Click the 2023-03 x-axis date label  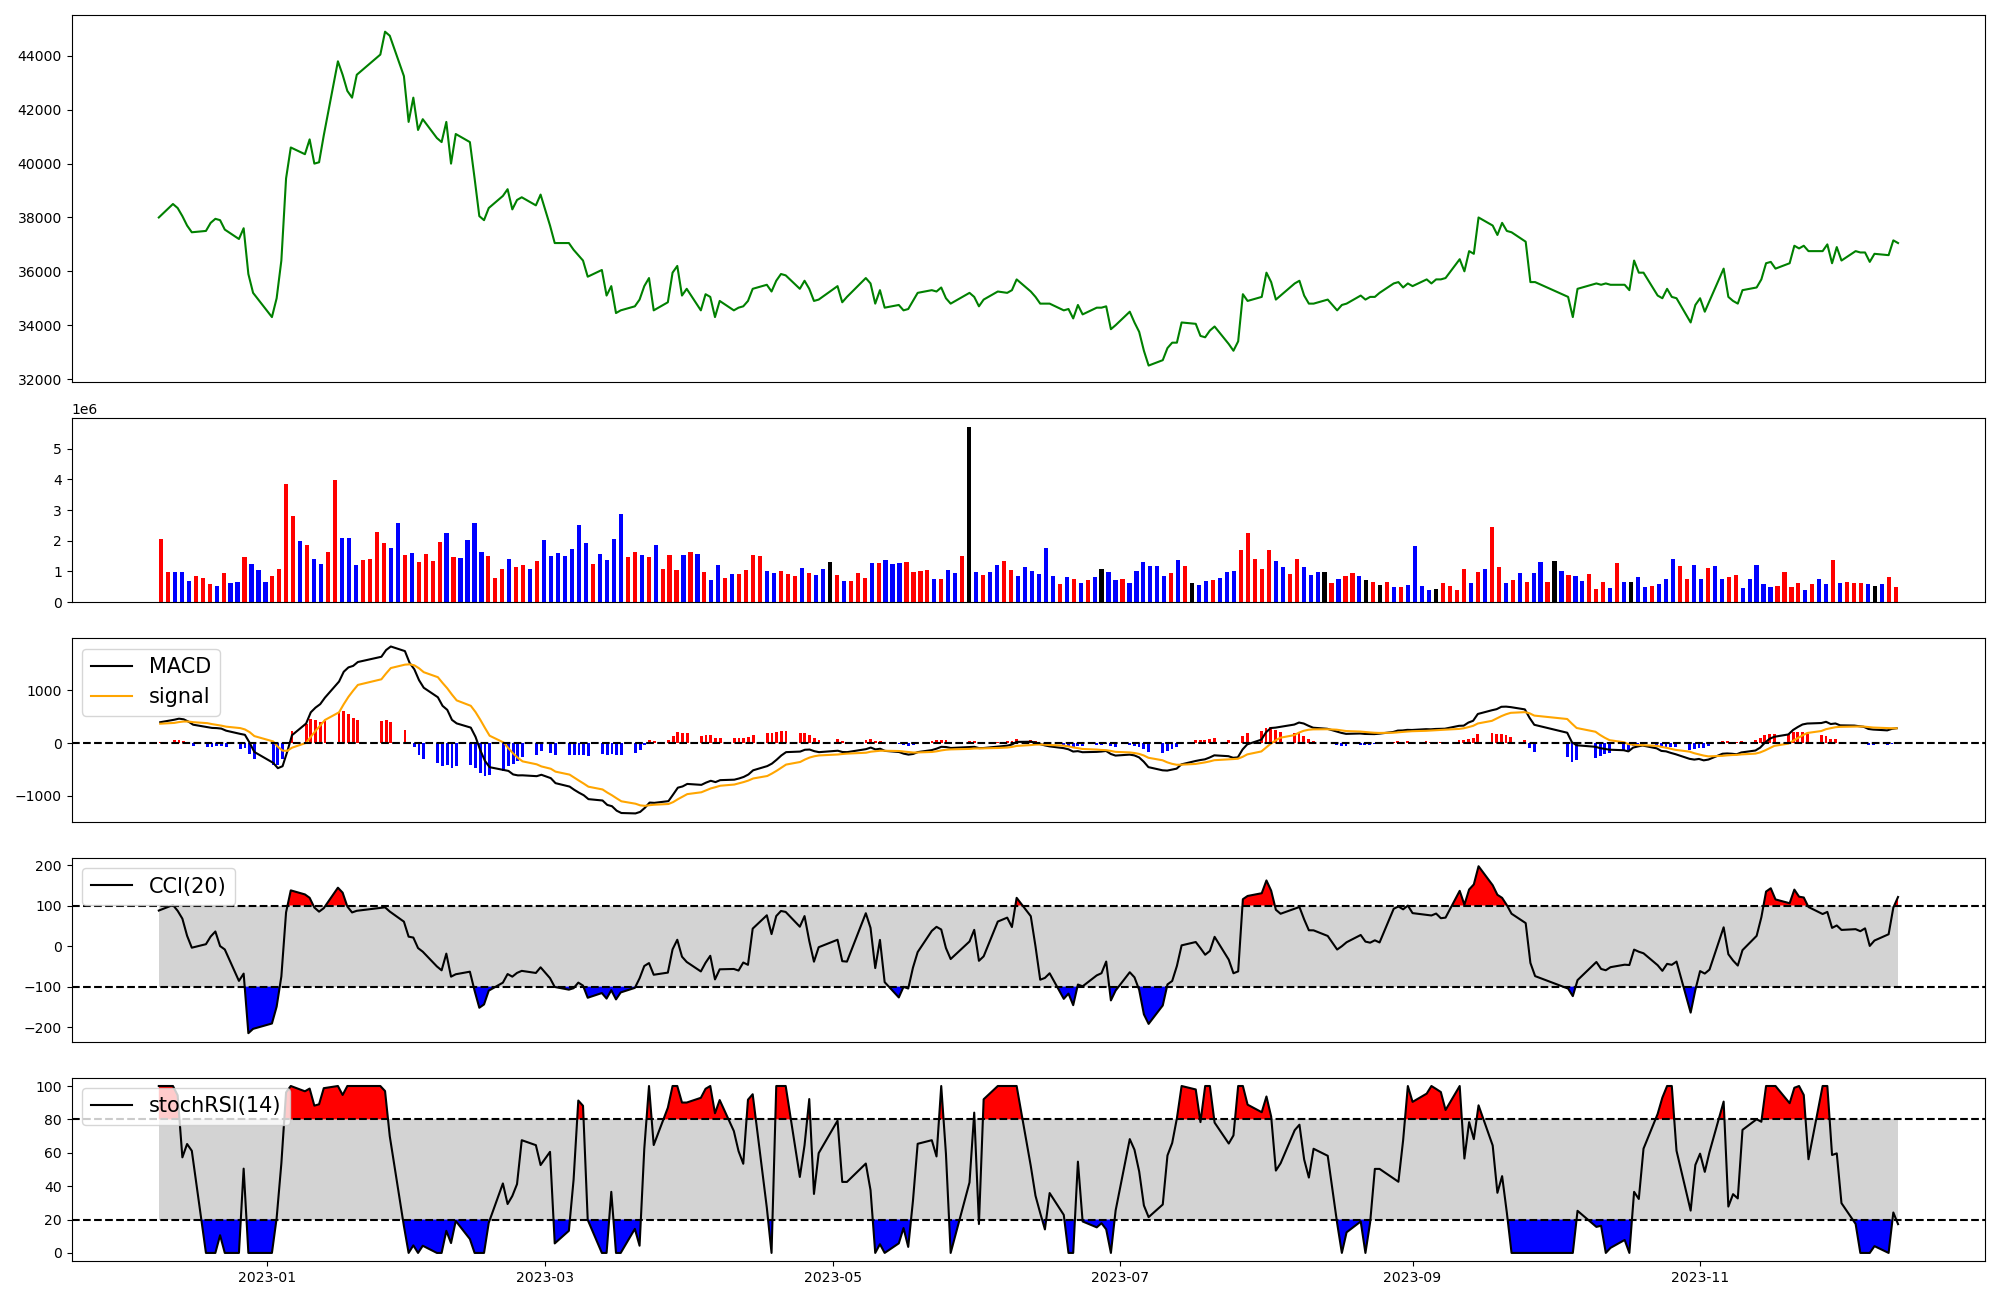click(x=546, y=1277)
